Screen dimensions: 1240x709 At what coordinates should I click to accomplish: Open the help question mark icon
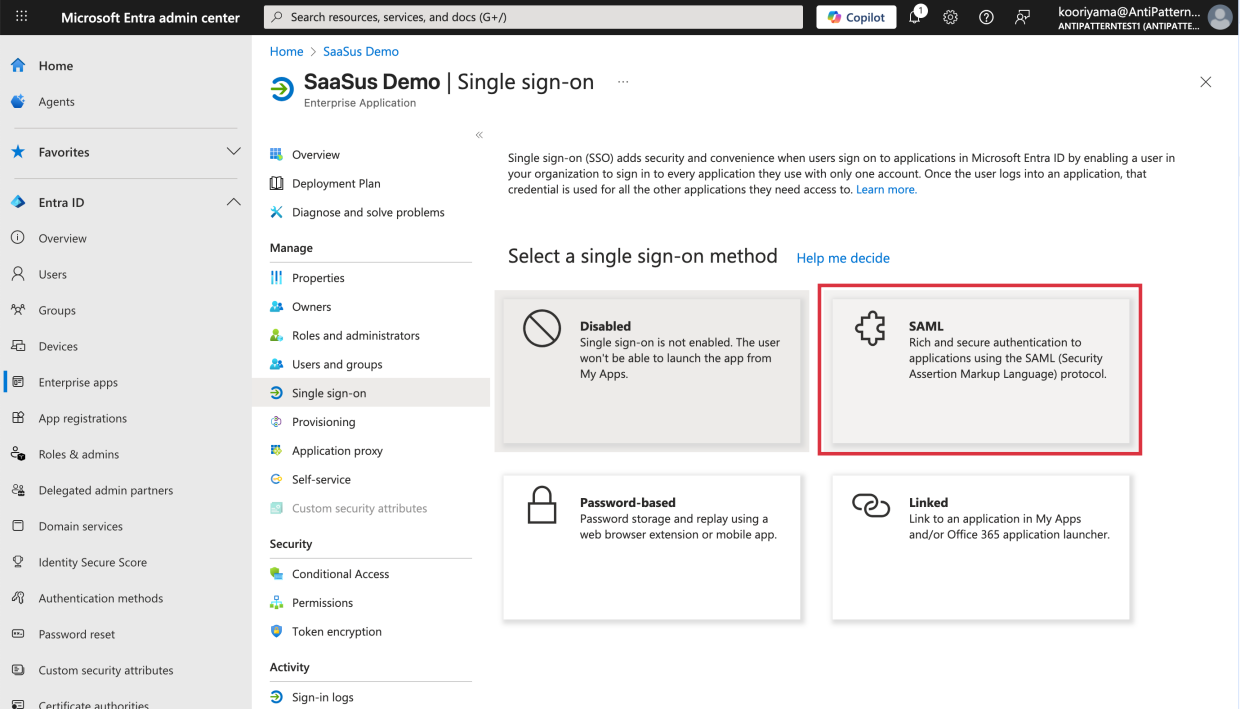(x=986, y=17)
